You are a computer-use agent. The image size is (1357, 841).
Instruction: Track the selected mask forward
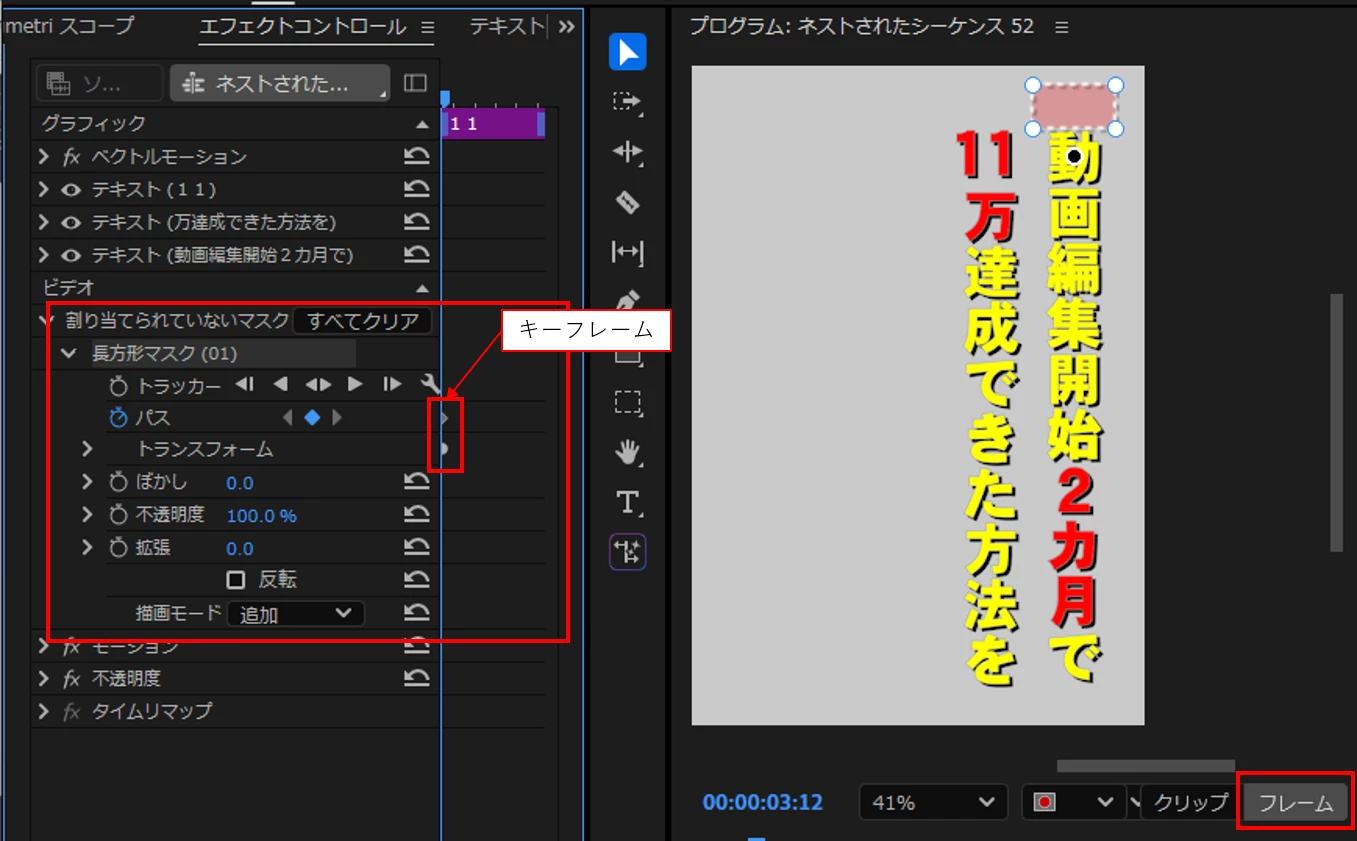tap(355, 385)
